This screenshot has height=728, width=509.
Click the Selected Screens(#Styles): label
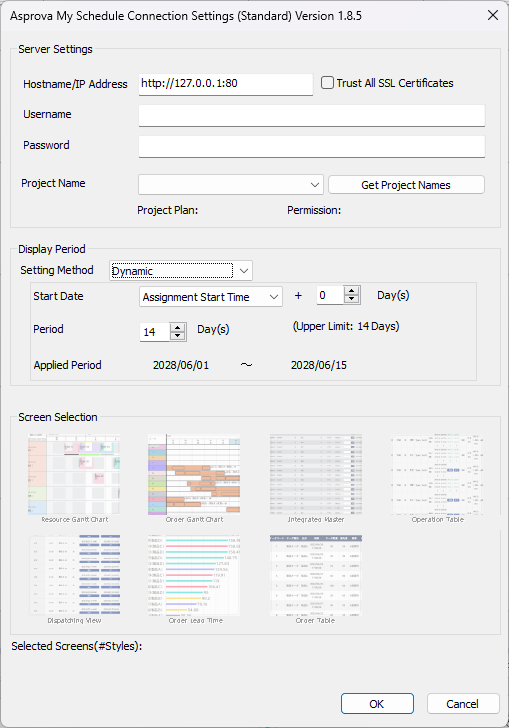[77, 646]
